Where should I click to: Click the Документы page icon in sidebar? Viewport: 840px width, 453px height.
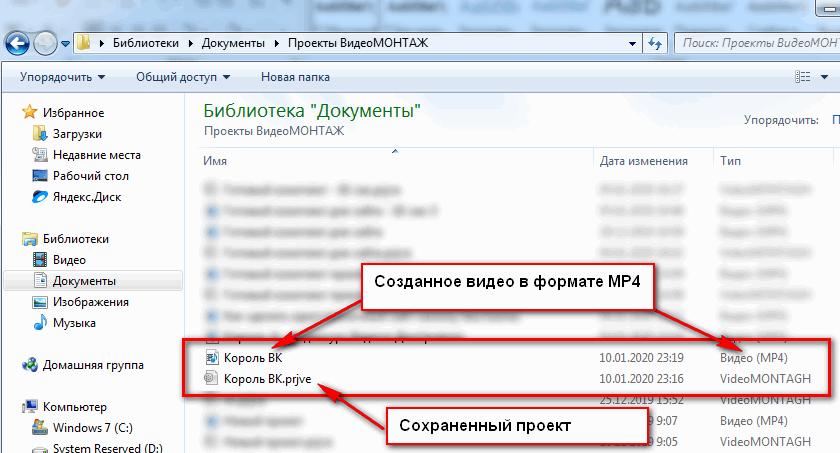click(40, 280)
